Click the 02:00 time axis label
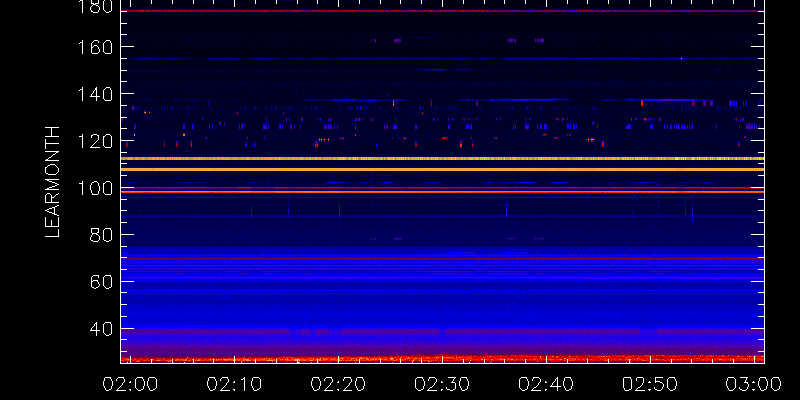800x400 pixels. tap(130, 384)
